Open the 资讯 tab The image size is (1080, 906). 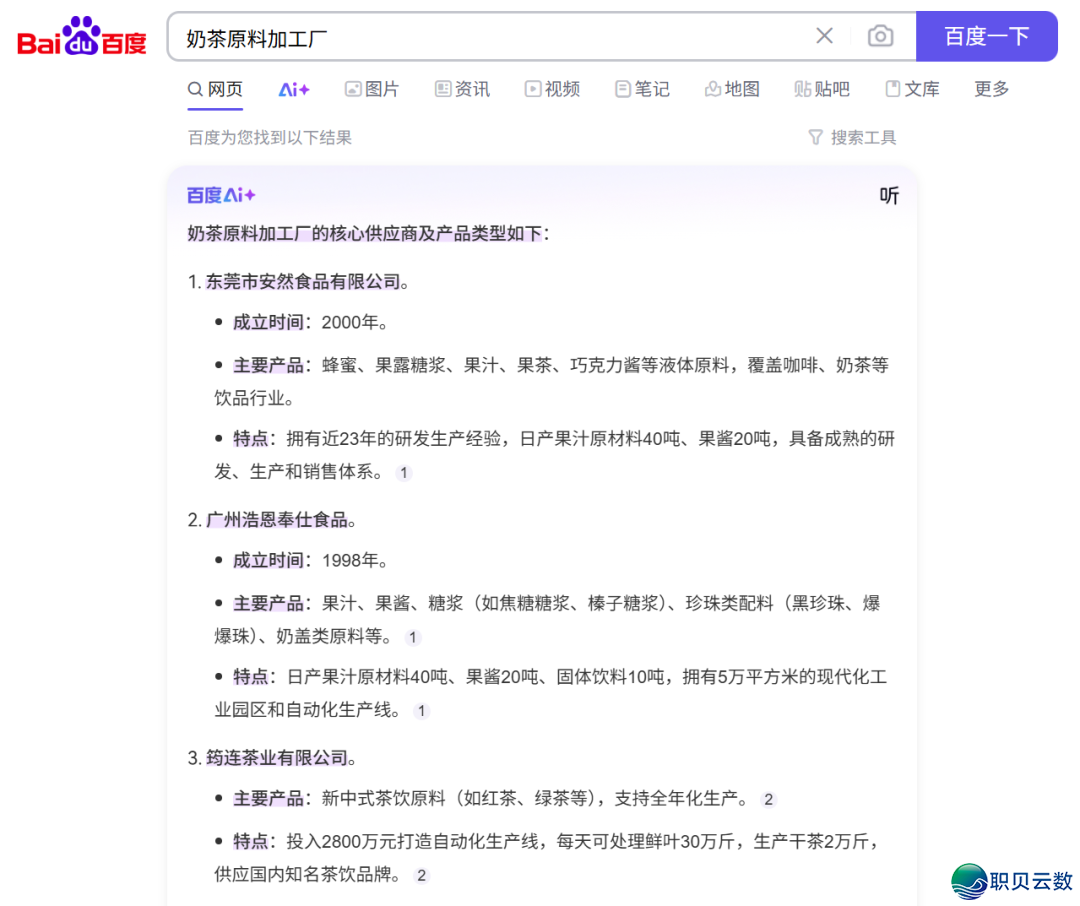[x=462, y=90]
